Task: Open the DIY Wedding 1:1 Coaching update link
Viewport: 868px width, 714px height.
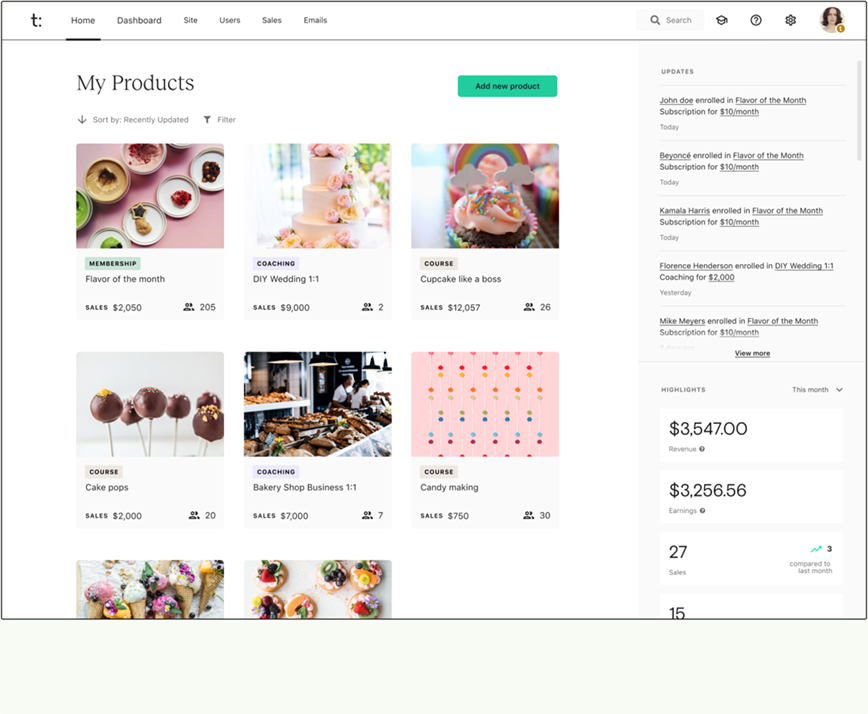Action: tap(804, 266)
